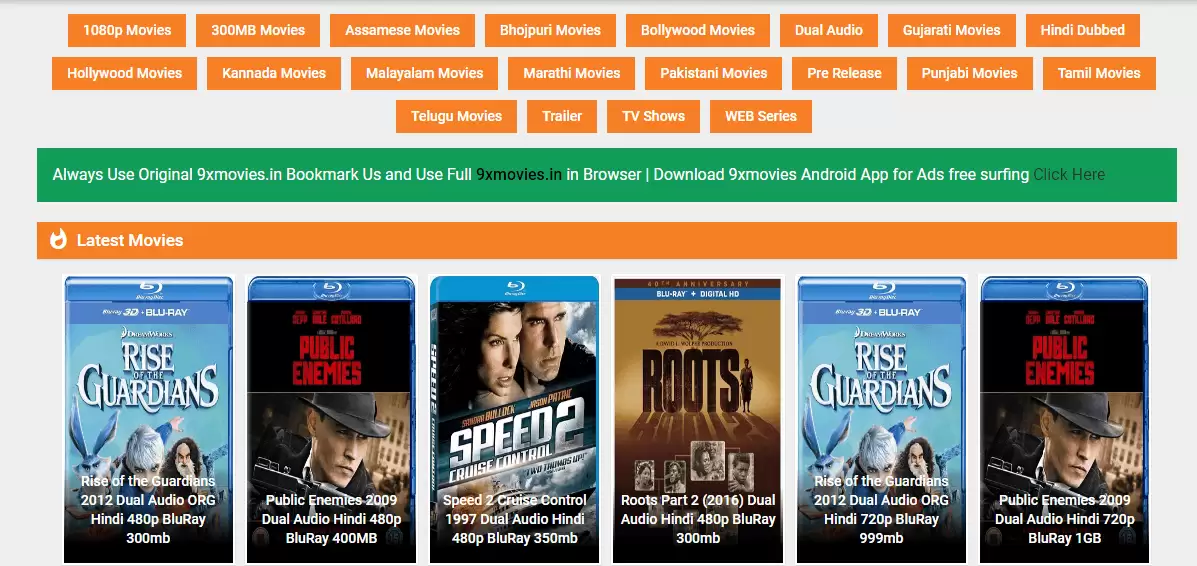The height and width of the screenshot is (566, 1197).
Task: Browse Bollywood Movies category
Action: pos(698,31)
